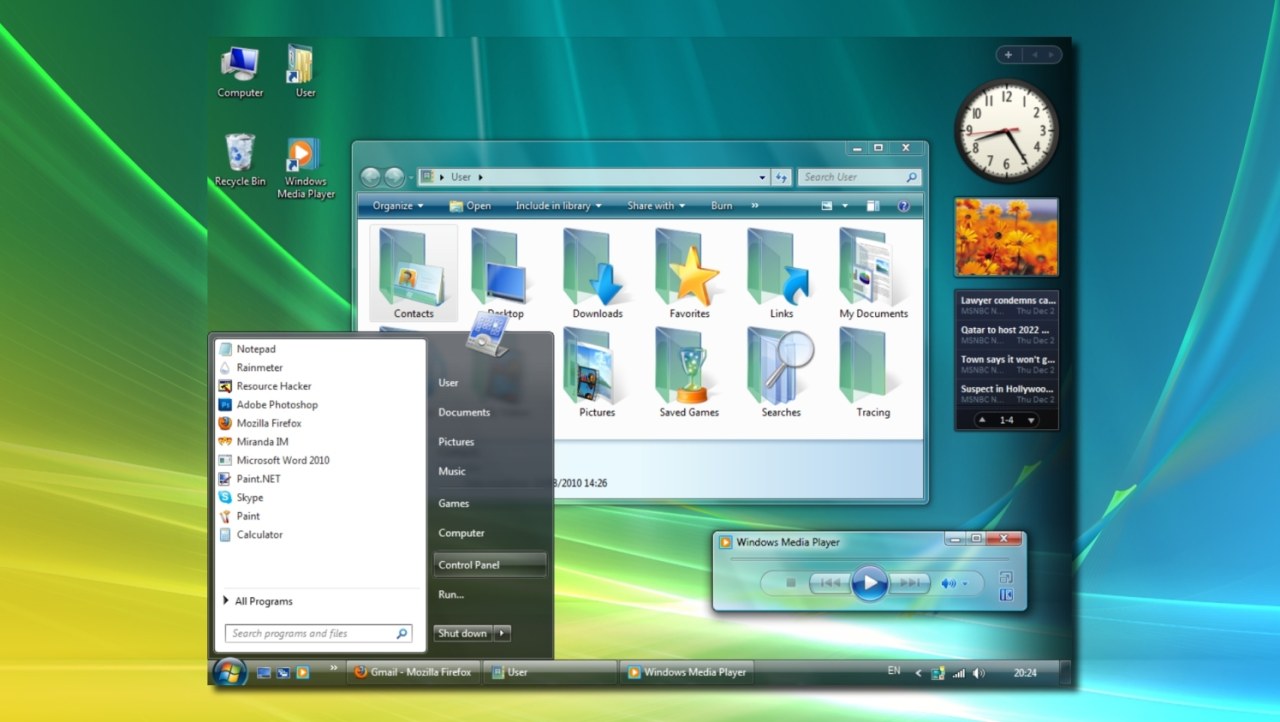Click the add gadget plus button
The image size is (1280, 722).
[1008, 55]
